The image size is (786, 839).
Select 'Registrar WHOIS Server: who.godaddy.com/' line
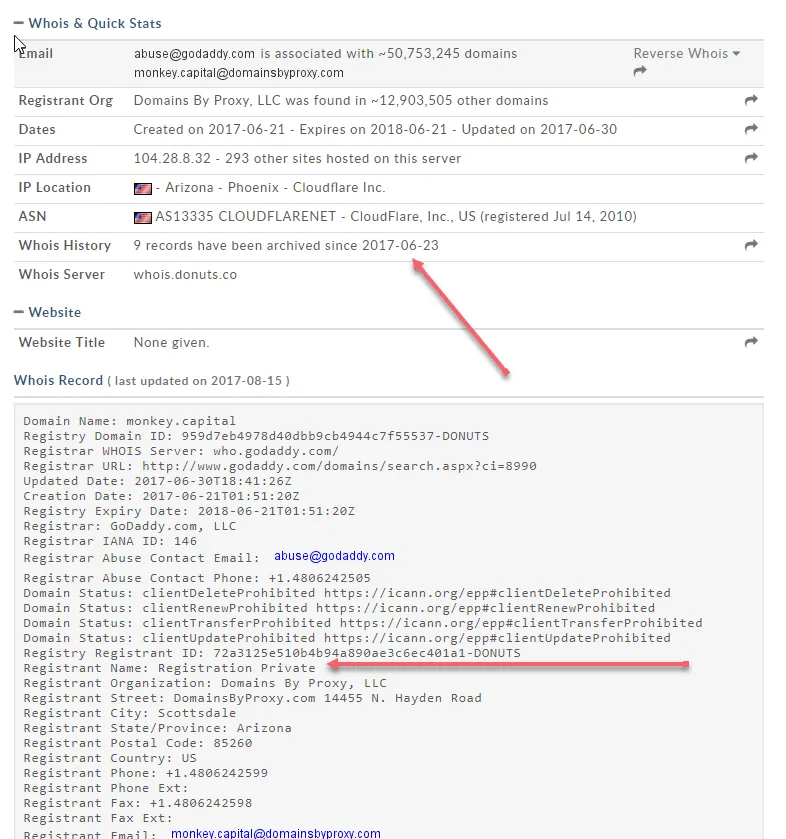(x=181, y=451)
